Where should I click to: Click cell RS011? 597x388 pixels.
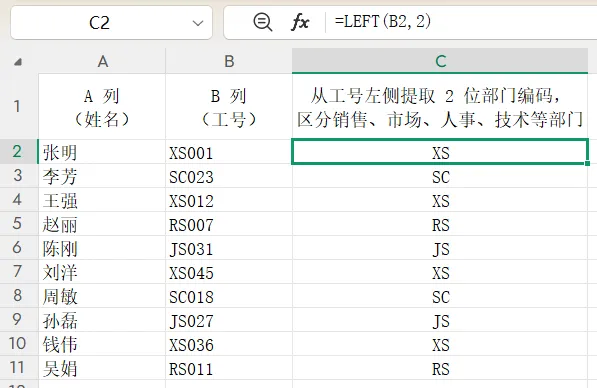click(x=229, y=368)
